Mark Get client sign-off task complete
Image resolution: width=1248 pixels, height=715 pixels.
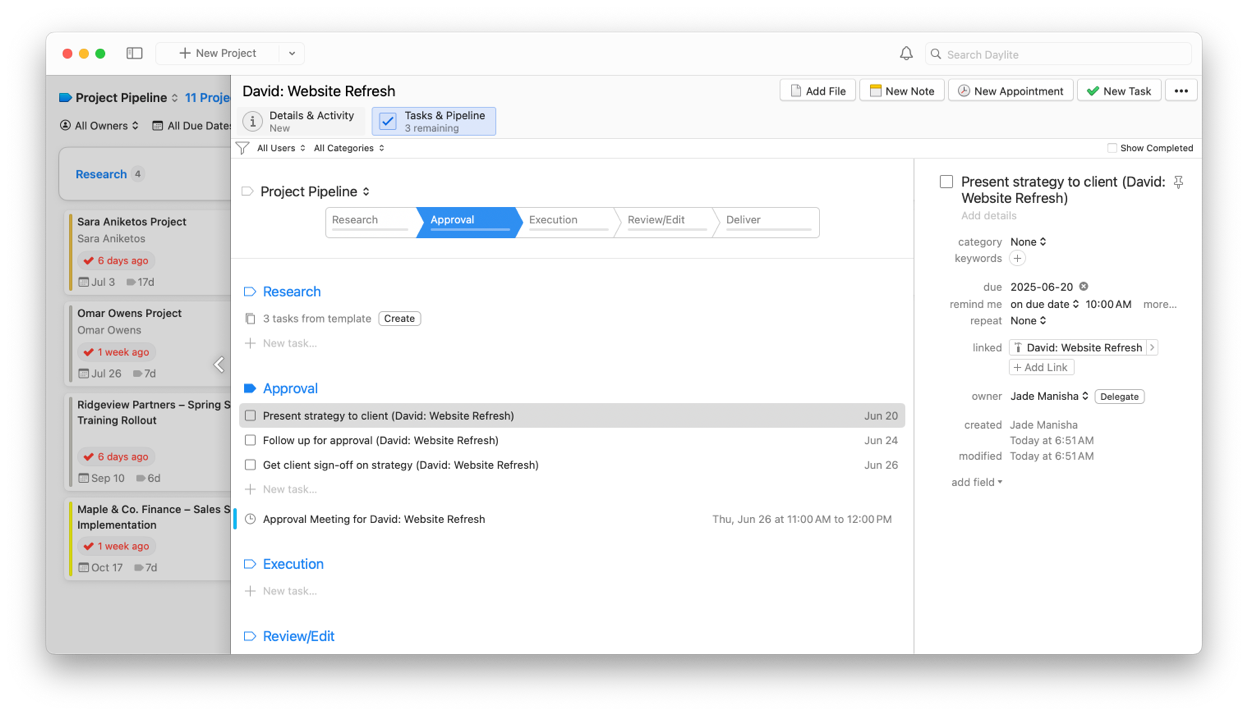pyautogui.click(x=250, y=465)
